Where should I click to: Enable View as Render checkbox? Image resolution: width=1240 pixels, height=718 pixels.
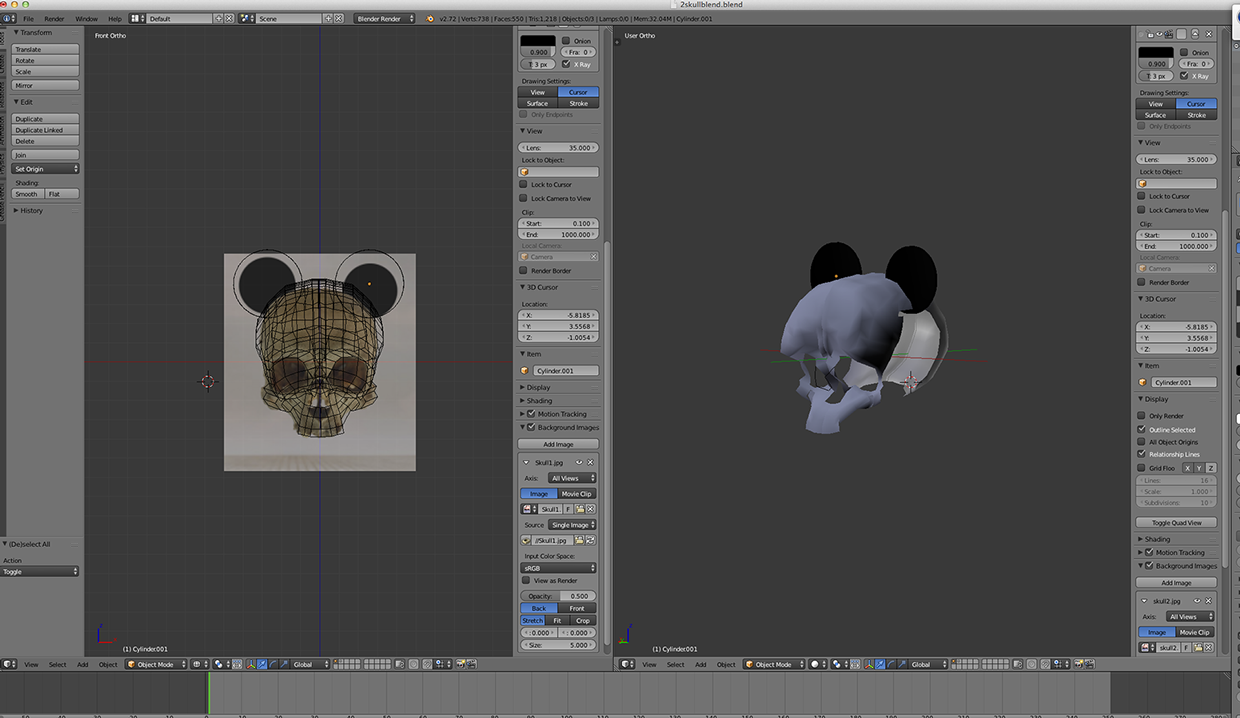[x=526, y=580]
